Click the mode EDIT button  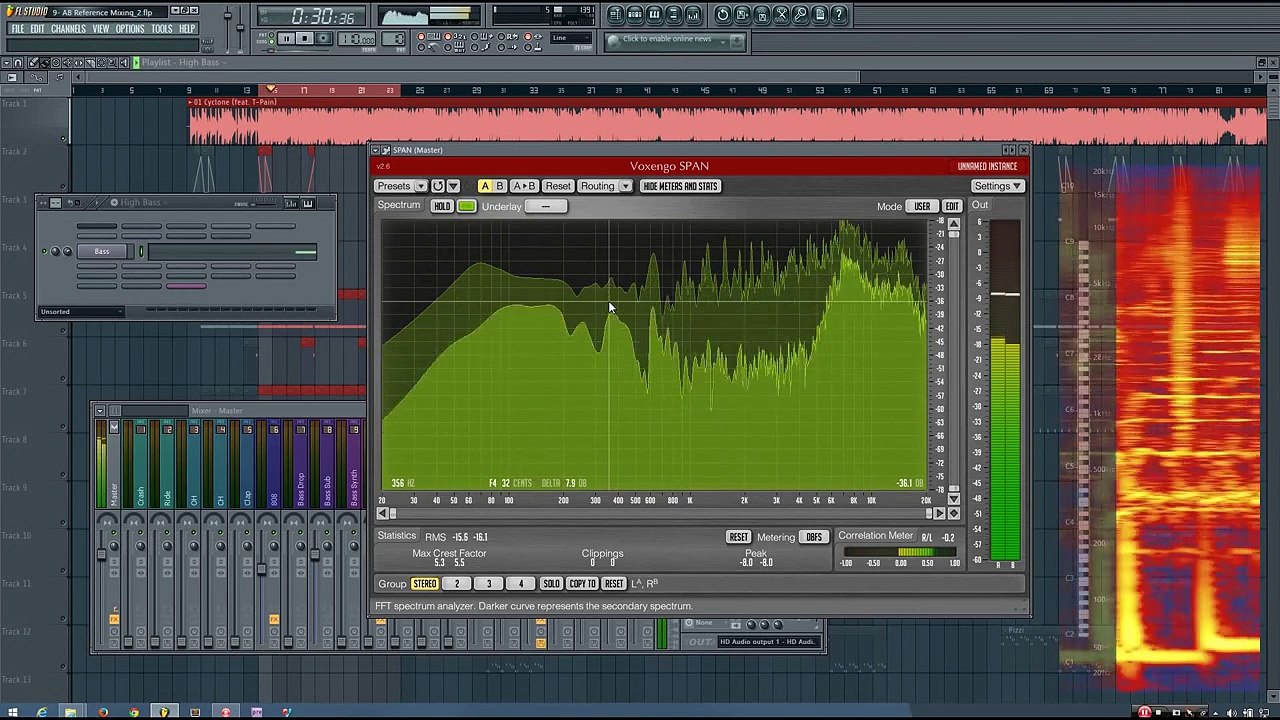point(952,206)
